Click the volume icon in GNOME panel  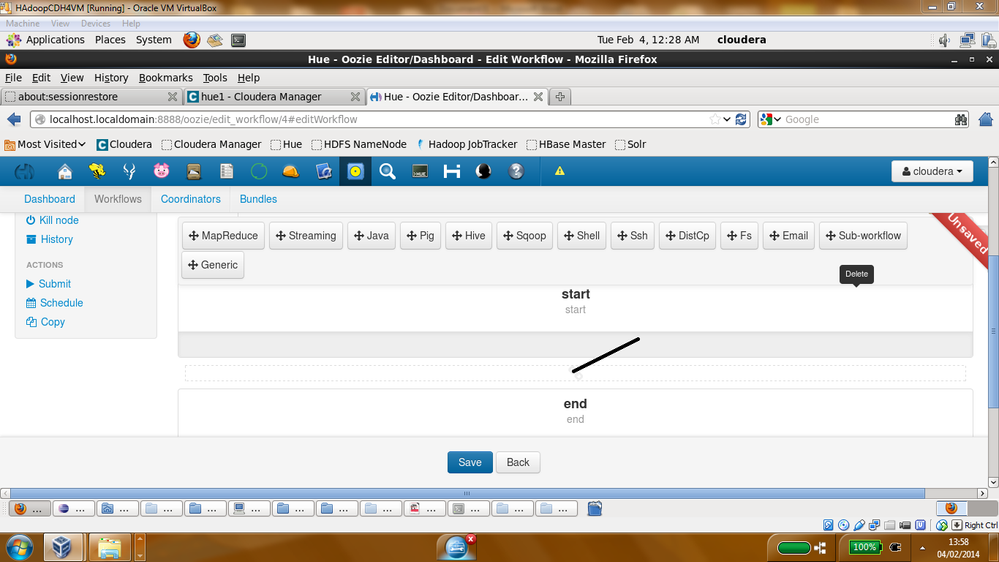944,40
